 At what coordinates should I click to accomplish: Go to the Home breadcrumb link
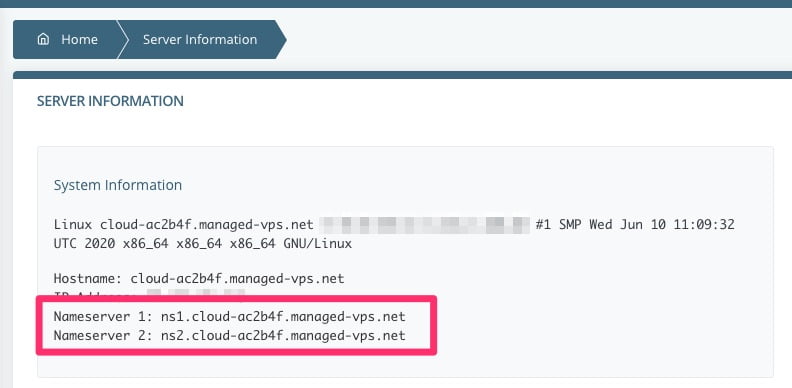tap(79, 39)
